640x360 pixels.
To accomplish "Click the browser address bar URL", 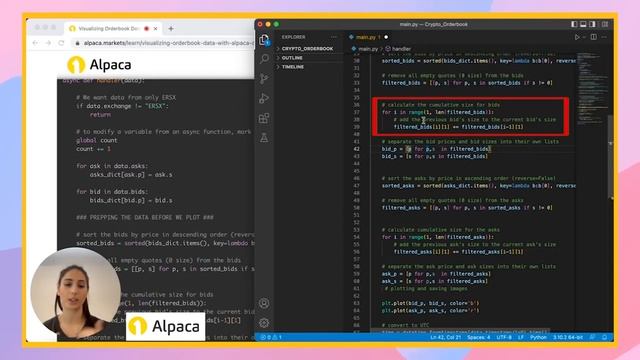I will click(168, 43).
